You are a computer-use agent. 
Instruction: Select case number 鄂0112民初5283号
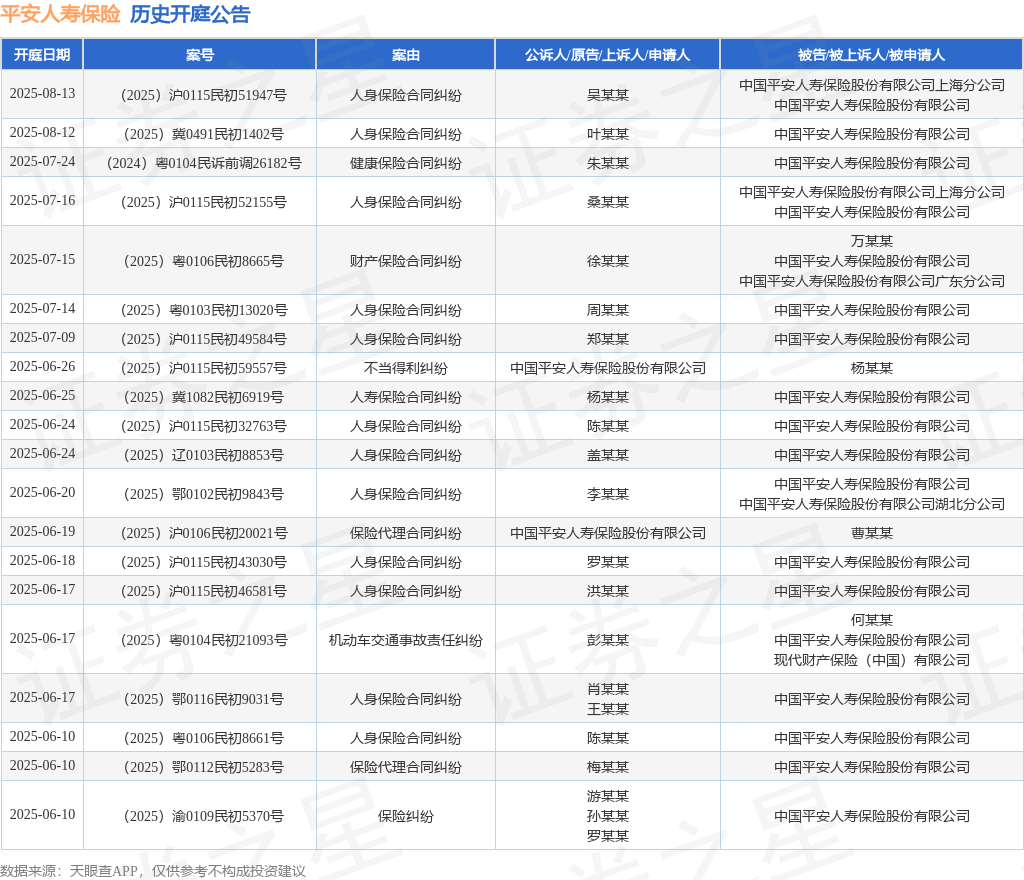204,767
